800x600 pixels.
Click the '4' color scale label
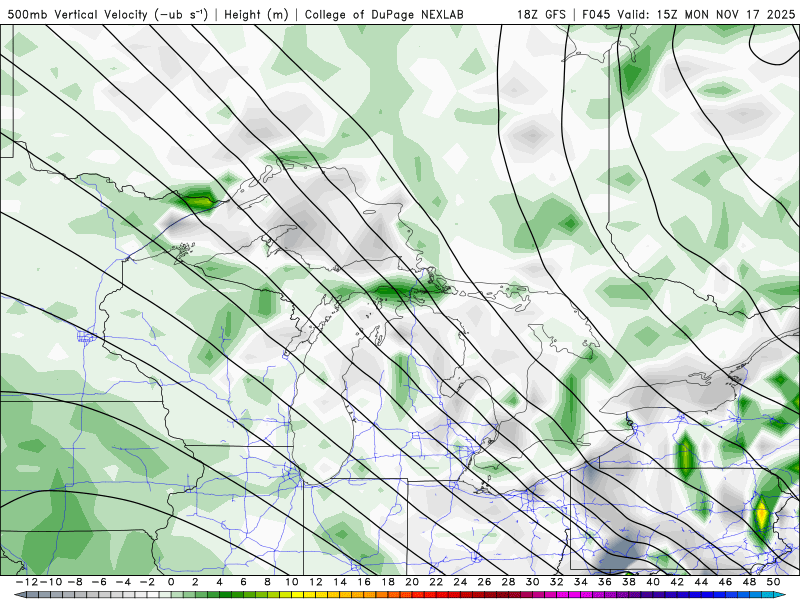[219, 582]
